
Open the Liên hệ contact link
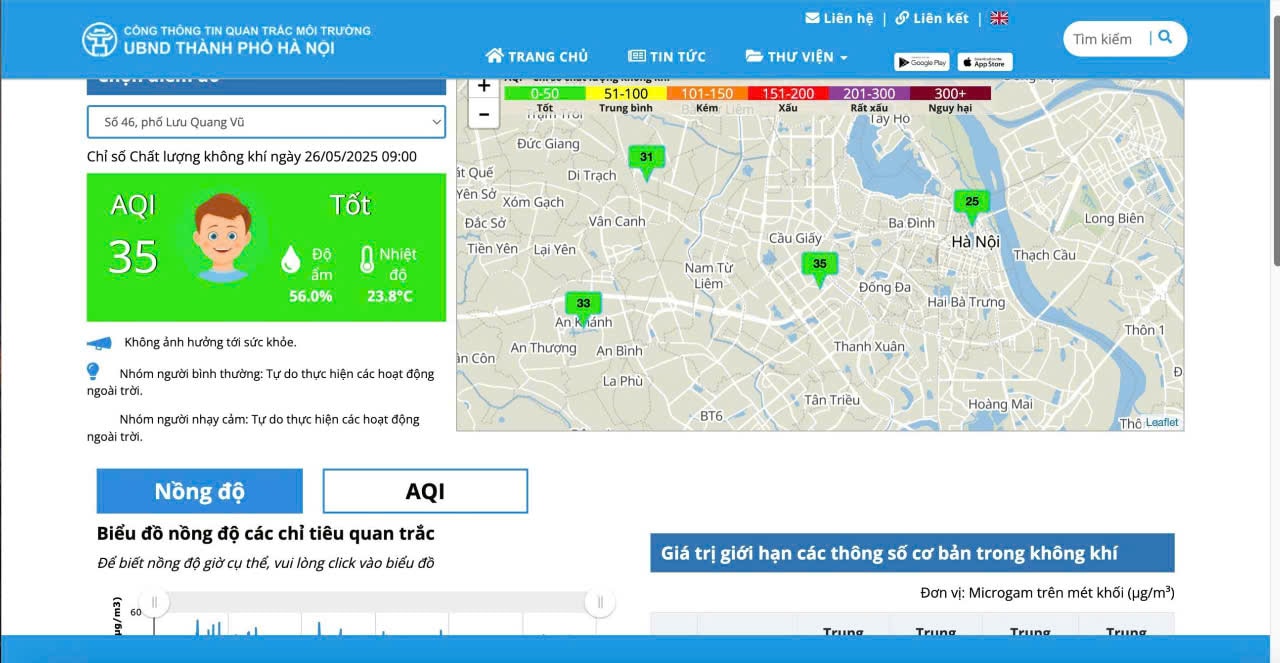pos(839,18)
